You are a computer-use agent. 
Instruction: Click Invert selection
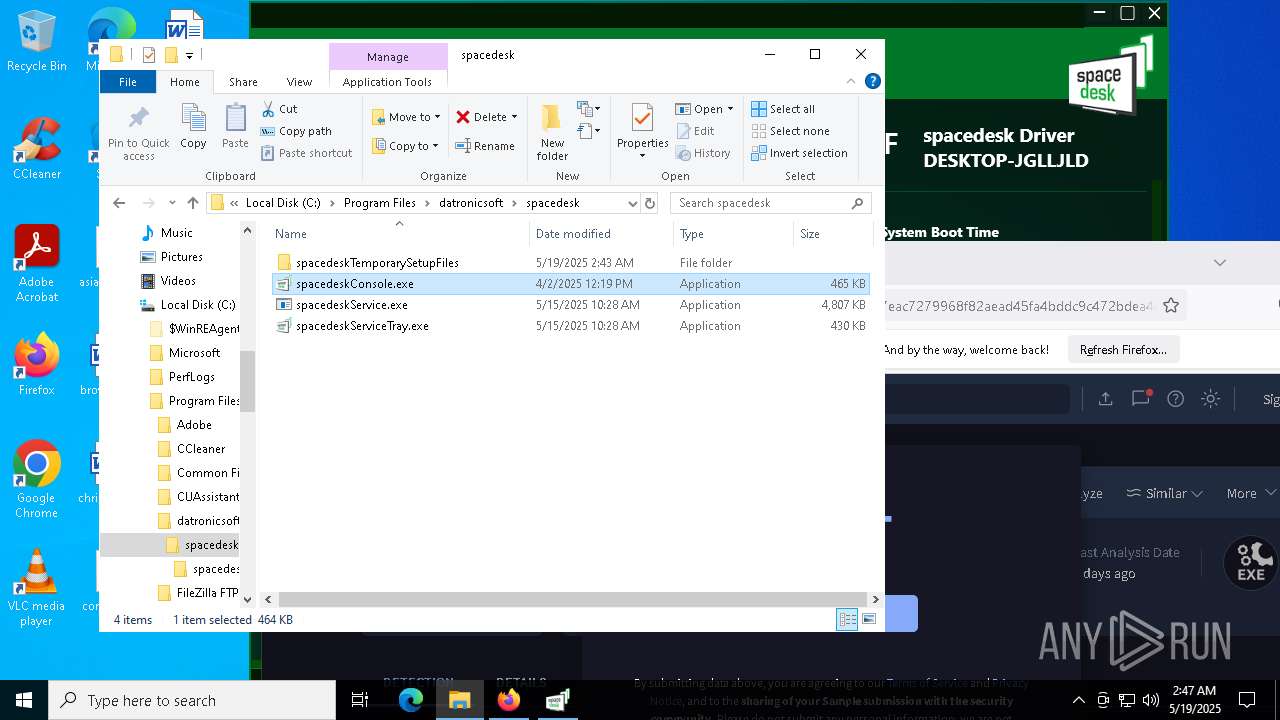pyautogui.click(x=799, y=153)
